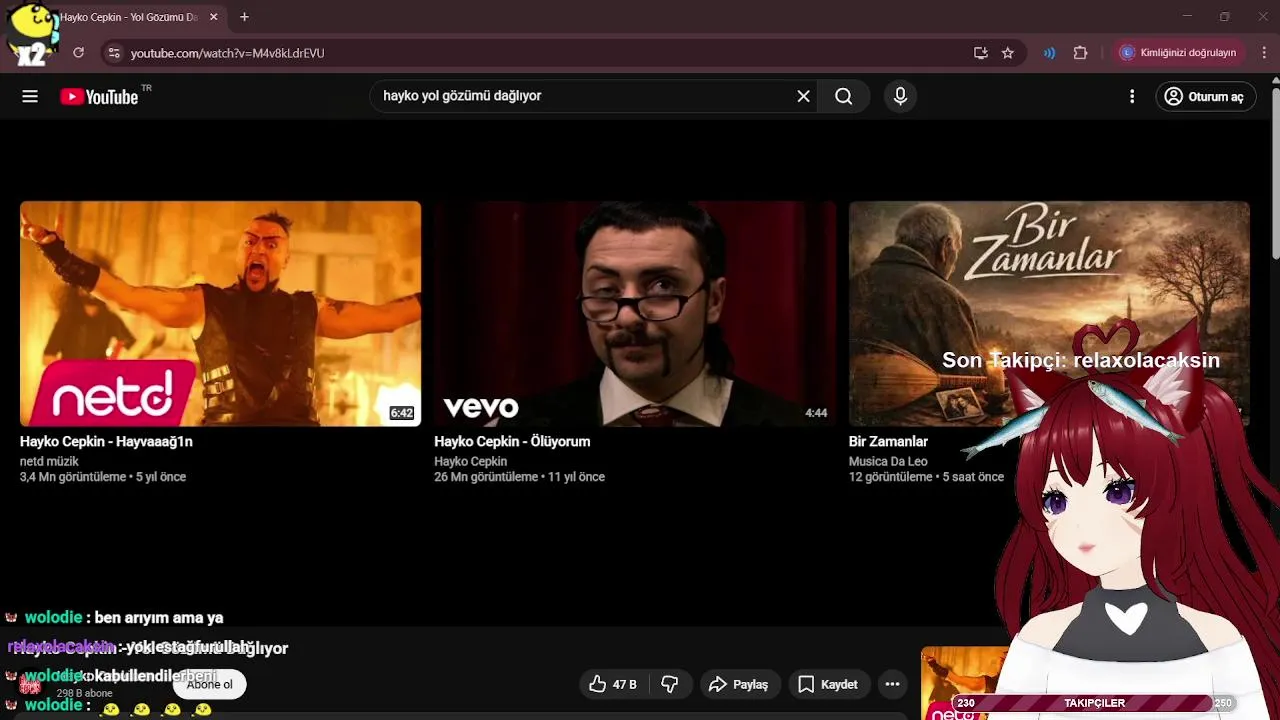Viewport: 1280px width, 720px height.
Task: Close the Hayko Cepkin browser tab
Action: [x=213, y=17]
